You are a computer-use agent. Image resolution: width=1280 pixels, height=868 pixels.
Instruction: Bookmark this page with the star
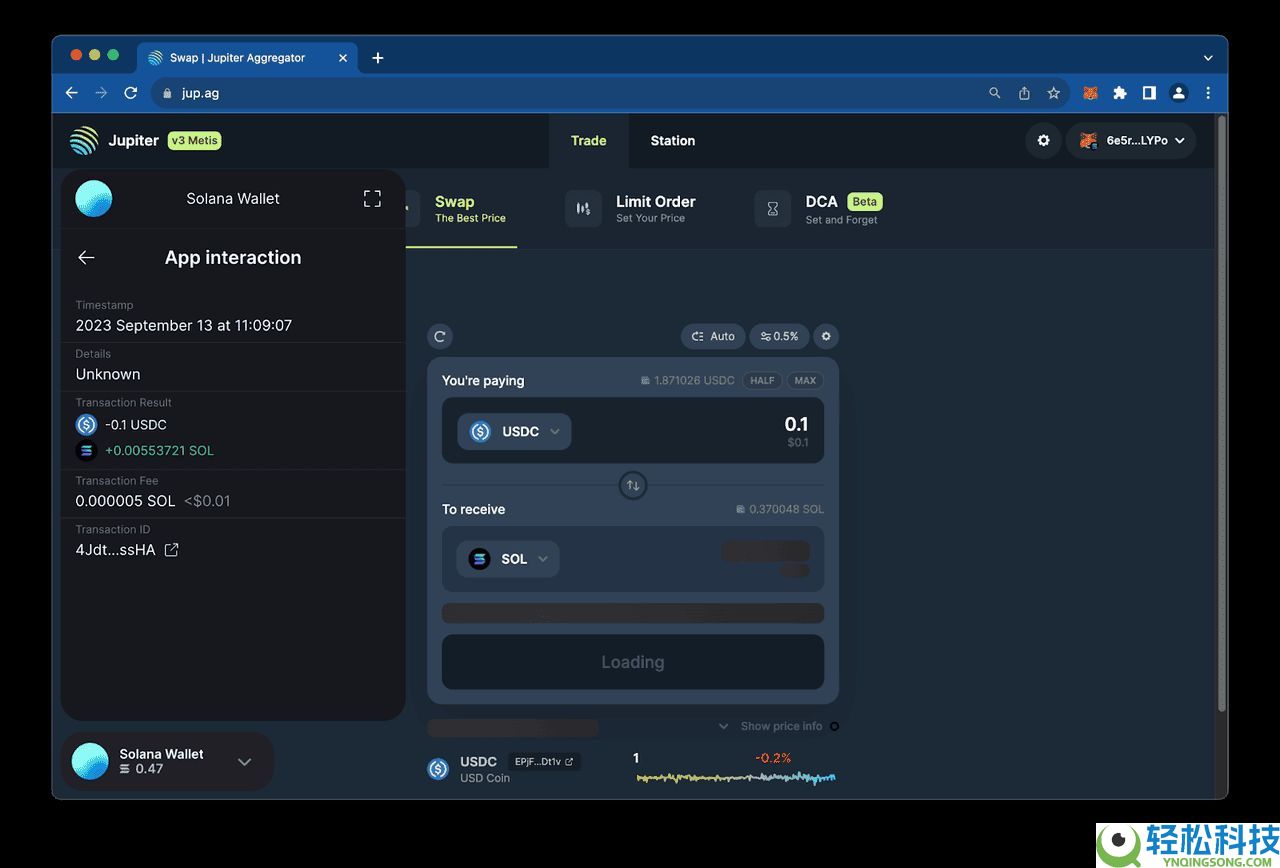pos(1053,93)
